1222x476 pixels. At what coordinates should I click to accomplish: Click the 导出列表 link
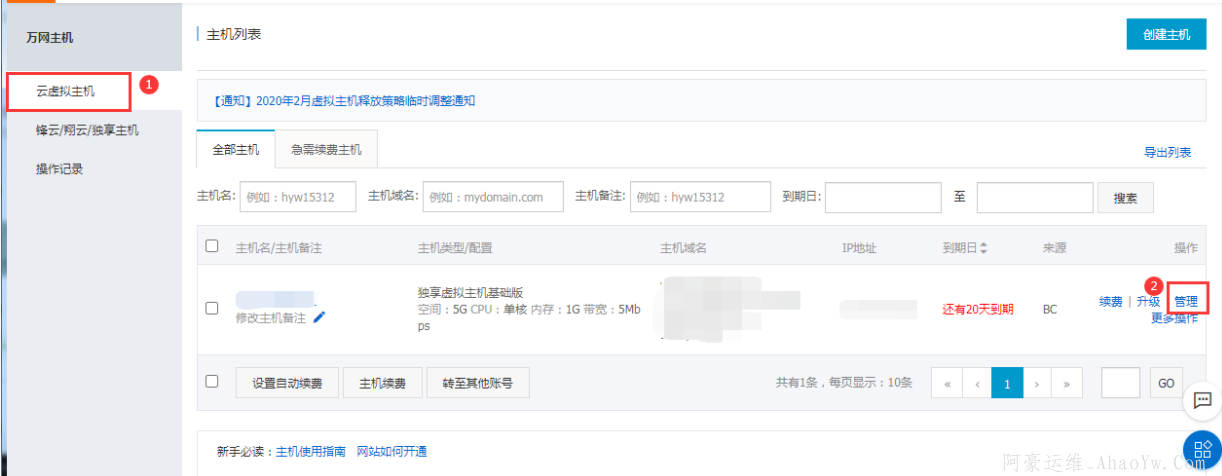coord(1167,153)
